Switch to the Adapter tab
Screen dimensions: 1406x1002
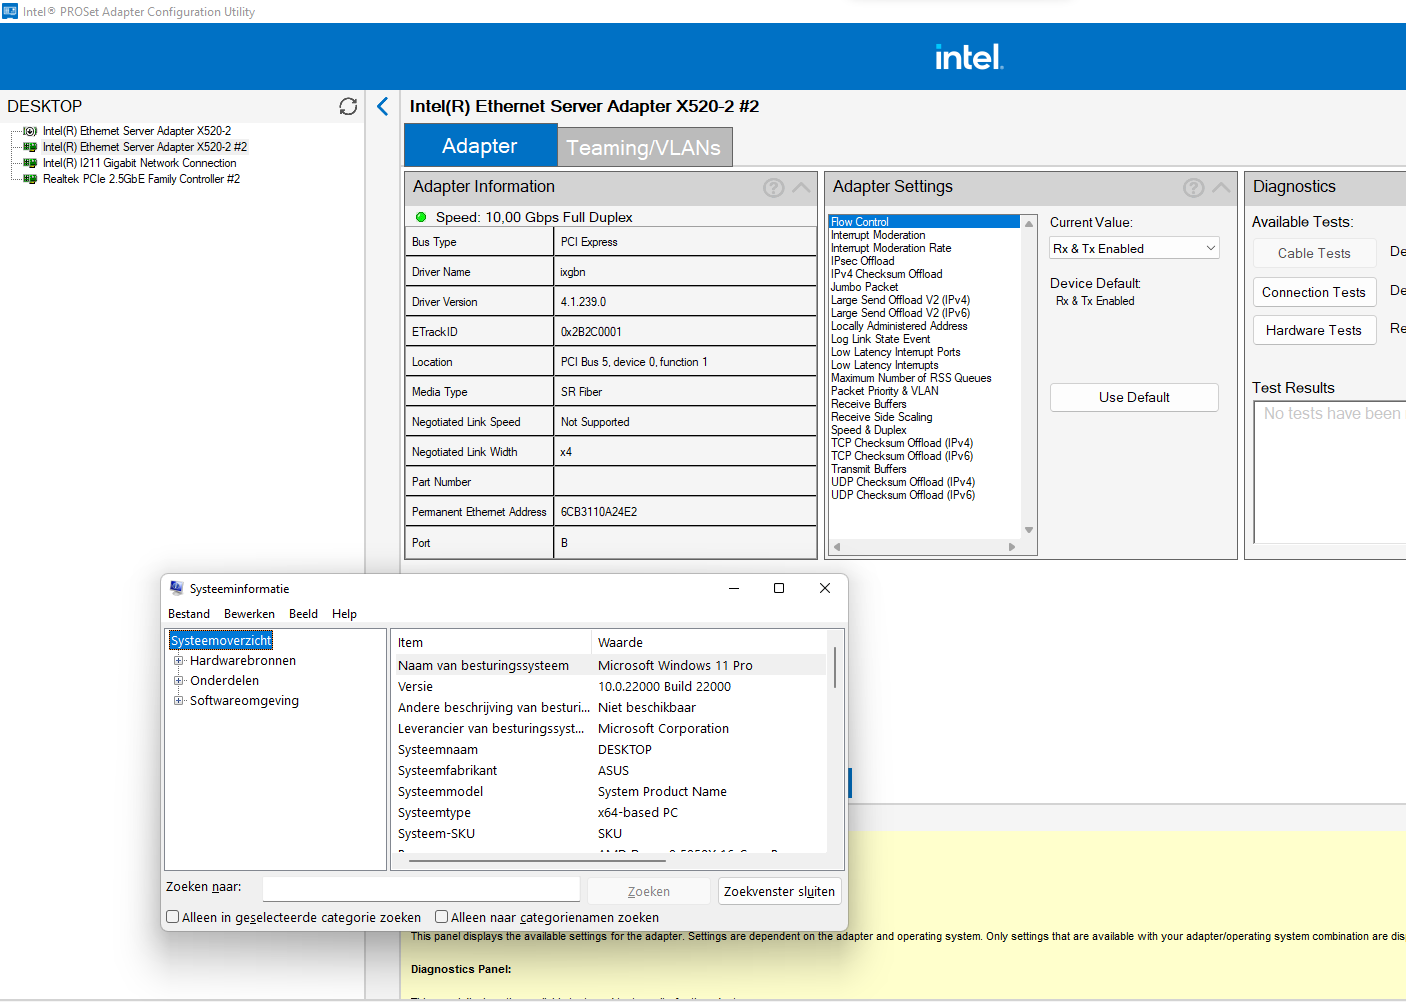pos(480,146)
